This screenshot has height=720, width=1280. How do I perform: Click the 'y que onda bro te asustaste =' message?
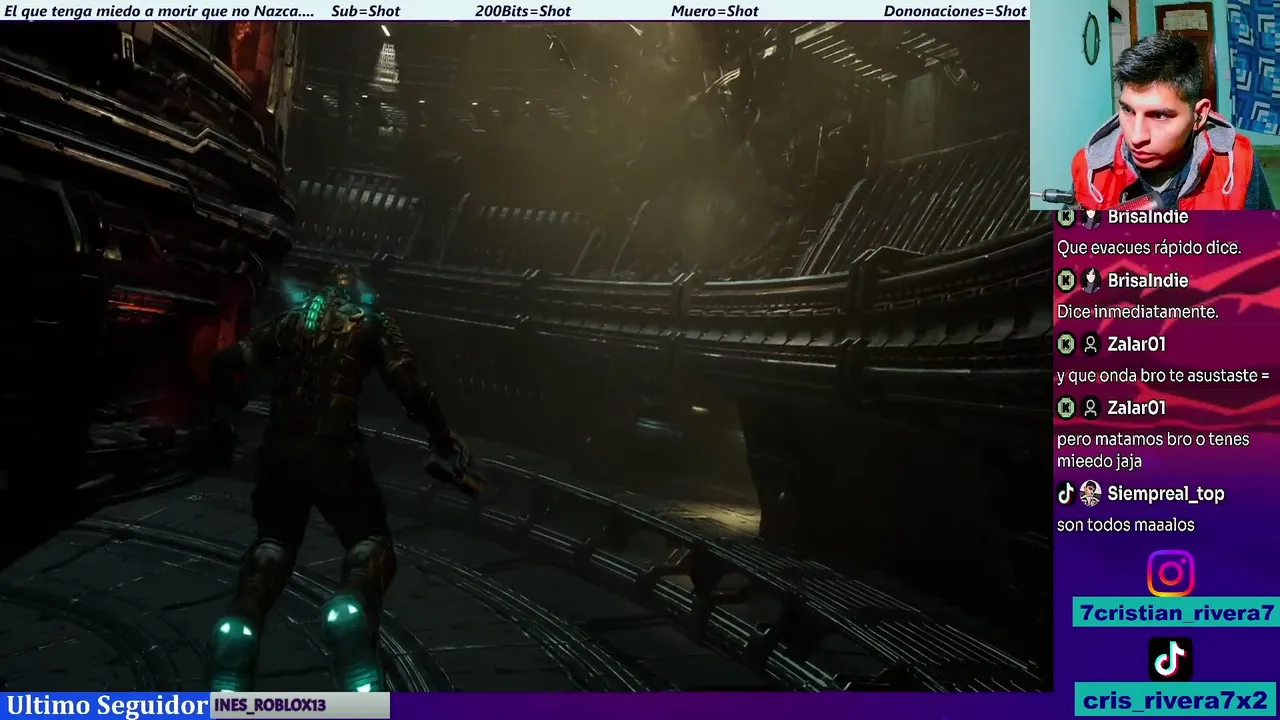click(x=1163, y=376)
